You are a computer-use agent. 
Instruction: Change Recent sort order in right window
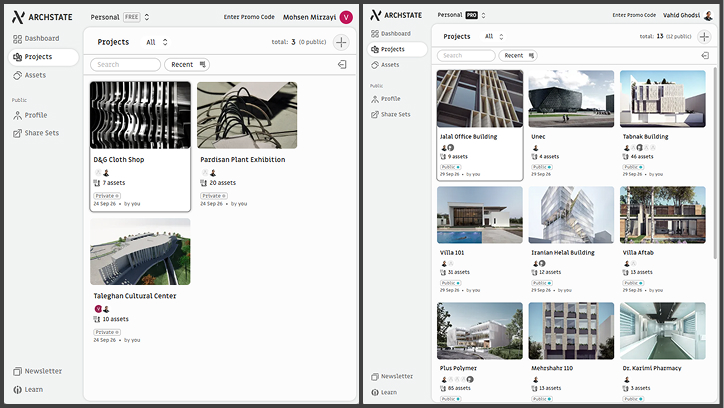[518, 55]
